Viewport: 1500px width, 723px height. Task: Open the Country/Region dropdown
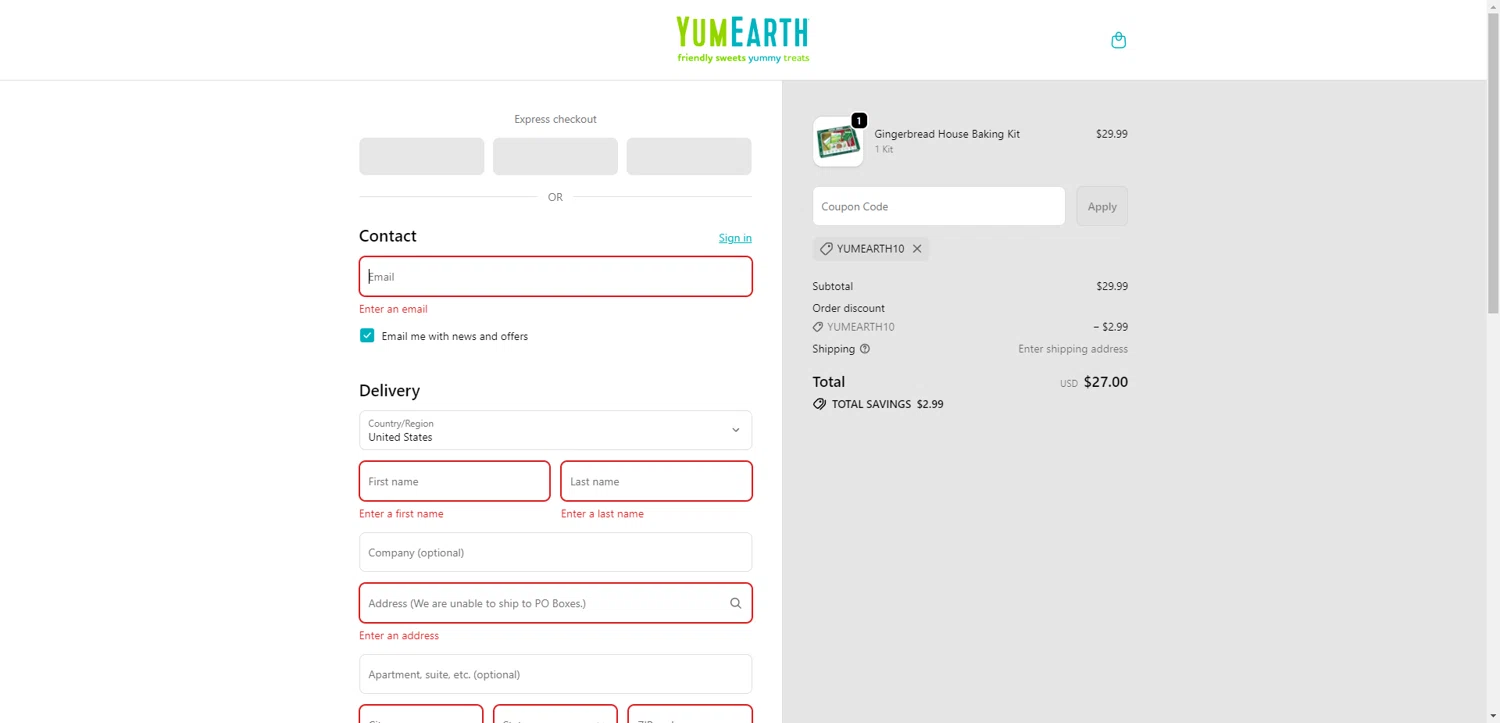coord(555,430)
